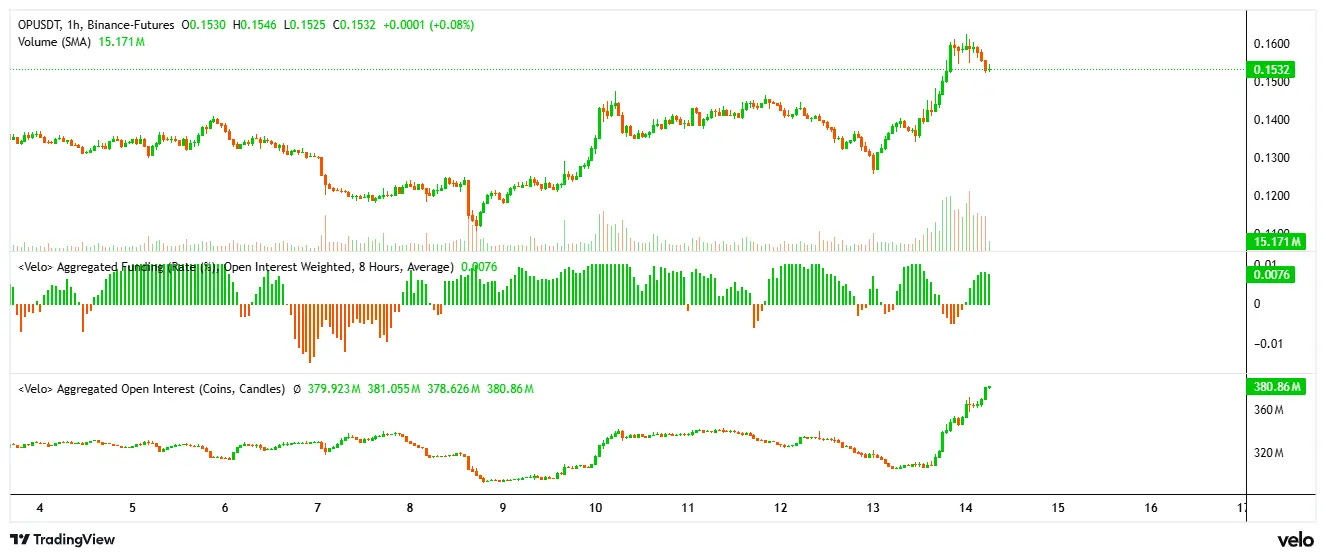Click the 0.1200 price axis label
Screen dimensions: 1326x557
(x=1270, y=197)
